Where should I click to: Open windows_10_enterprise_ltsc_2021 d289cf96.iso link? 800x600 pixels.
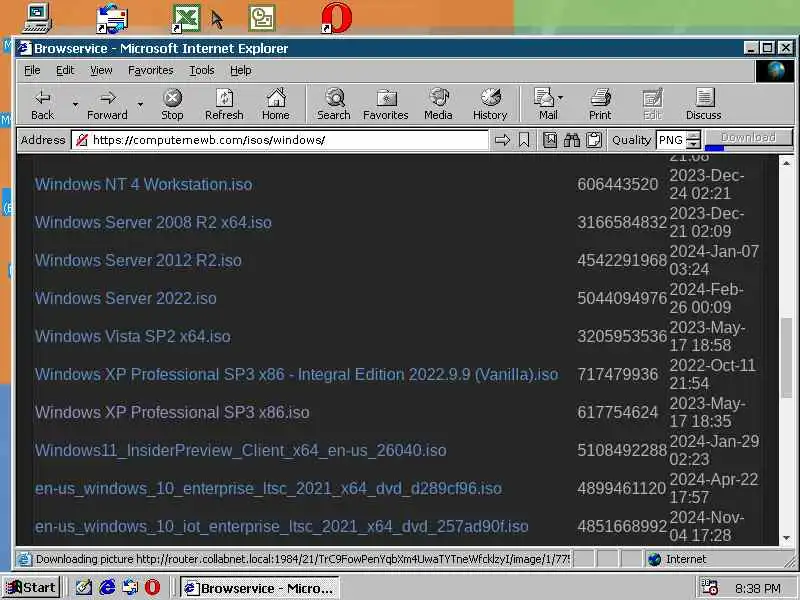(x=268, y=488)
